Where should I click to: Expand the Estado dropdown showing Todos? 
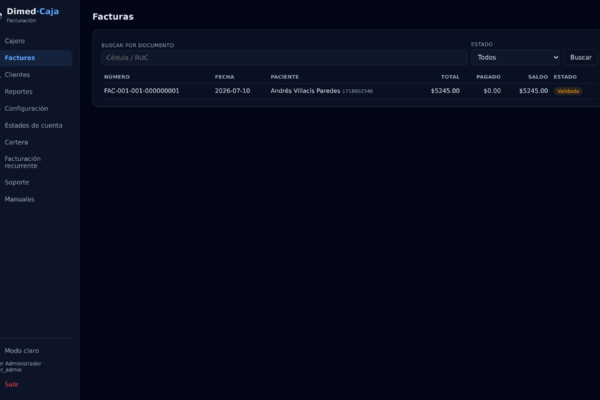pos(515,57)
